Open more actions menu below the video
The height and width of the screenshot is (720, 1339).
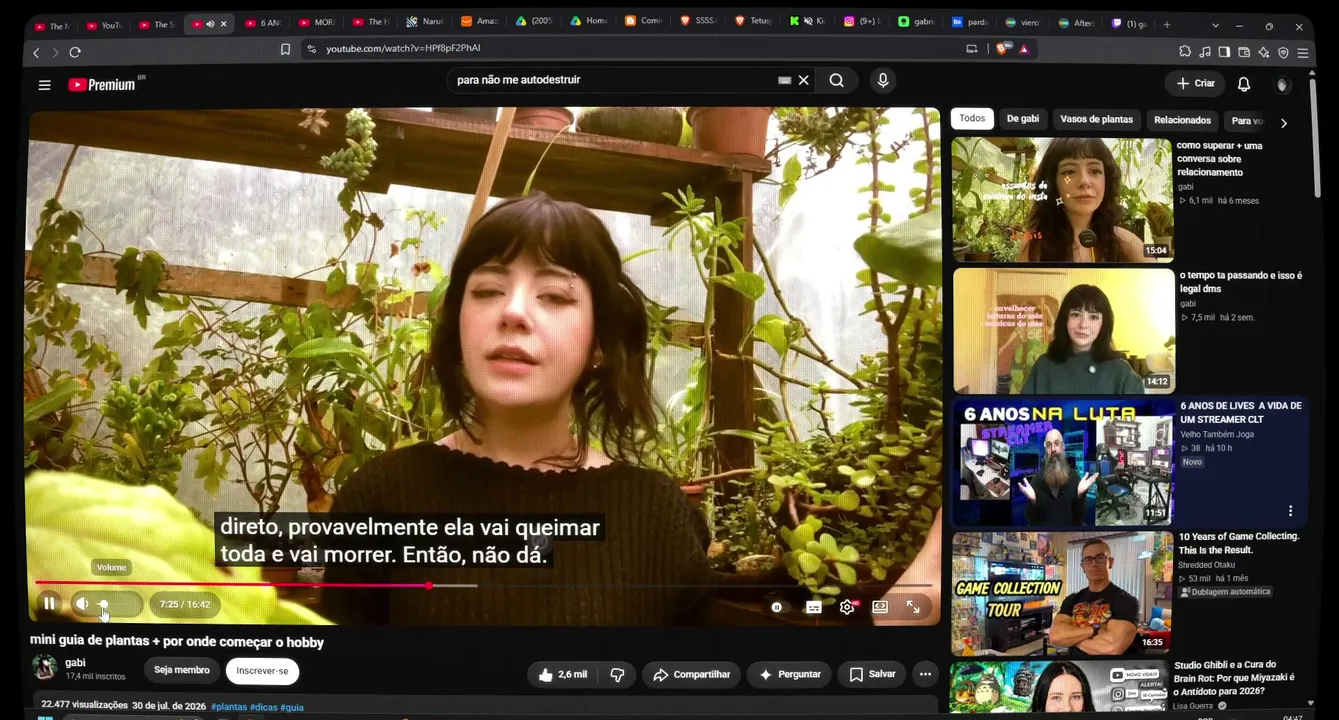(925, 675)
